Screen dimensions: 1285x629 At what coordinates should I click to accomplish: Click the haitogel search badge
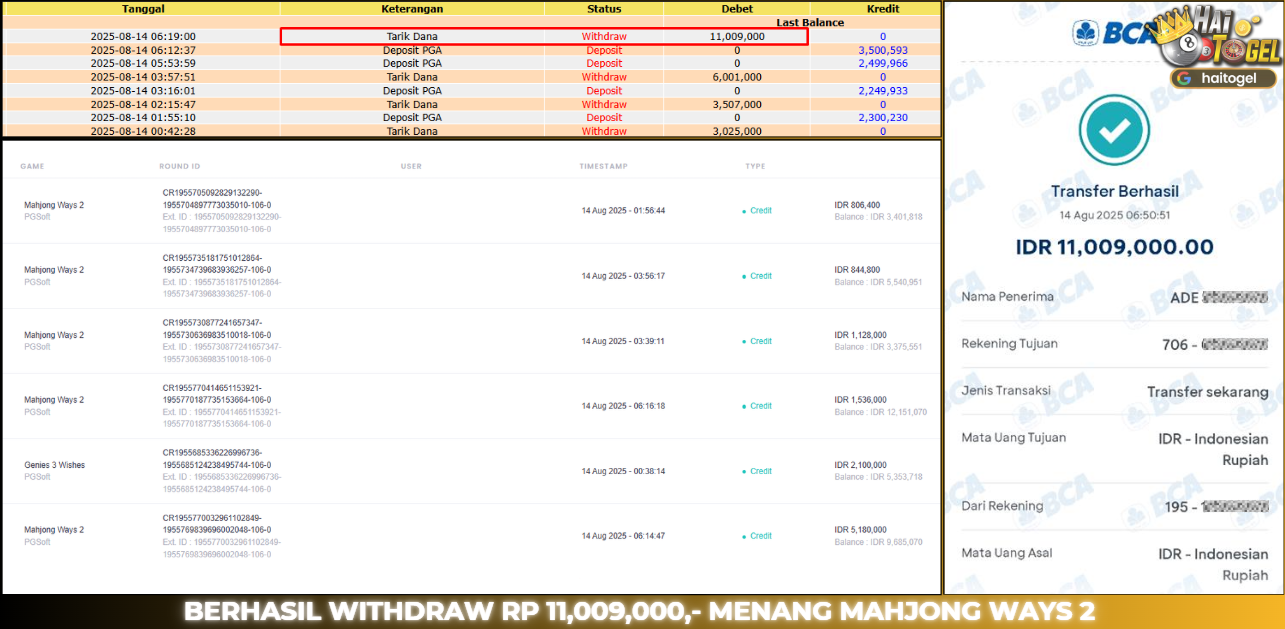pos(1224,77)
